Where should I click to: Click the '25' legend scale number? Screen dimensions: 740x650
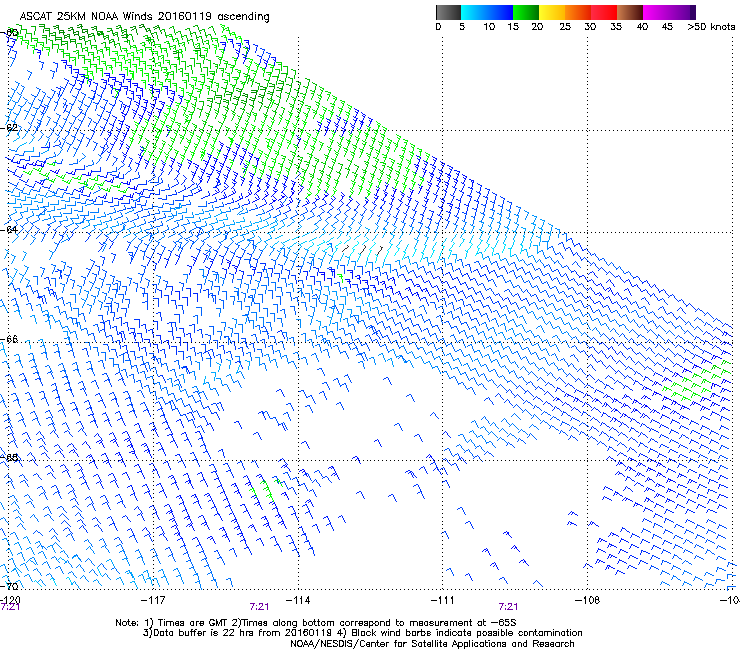[x=565, y=27]
